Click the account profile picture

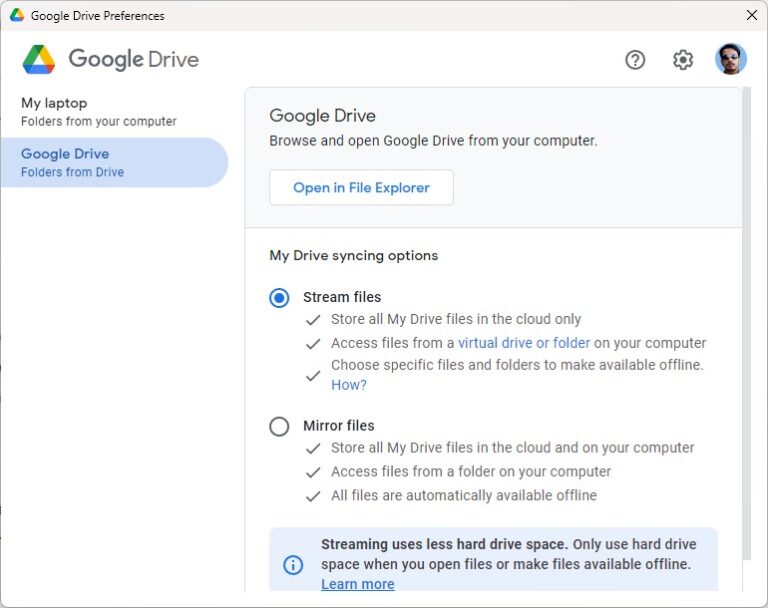click(730, 59)
